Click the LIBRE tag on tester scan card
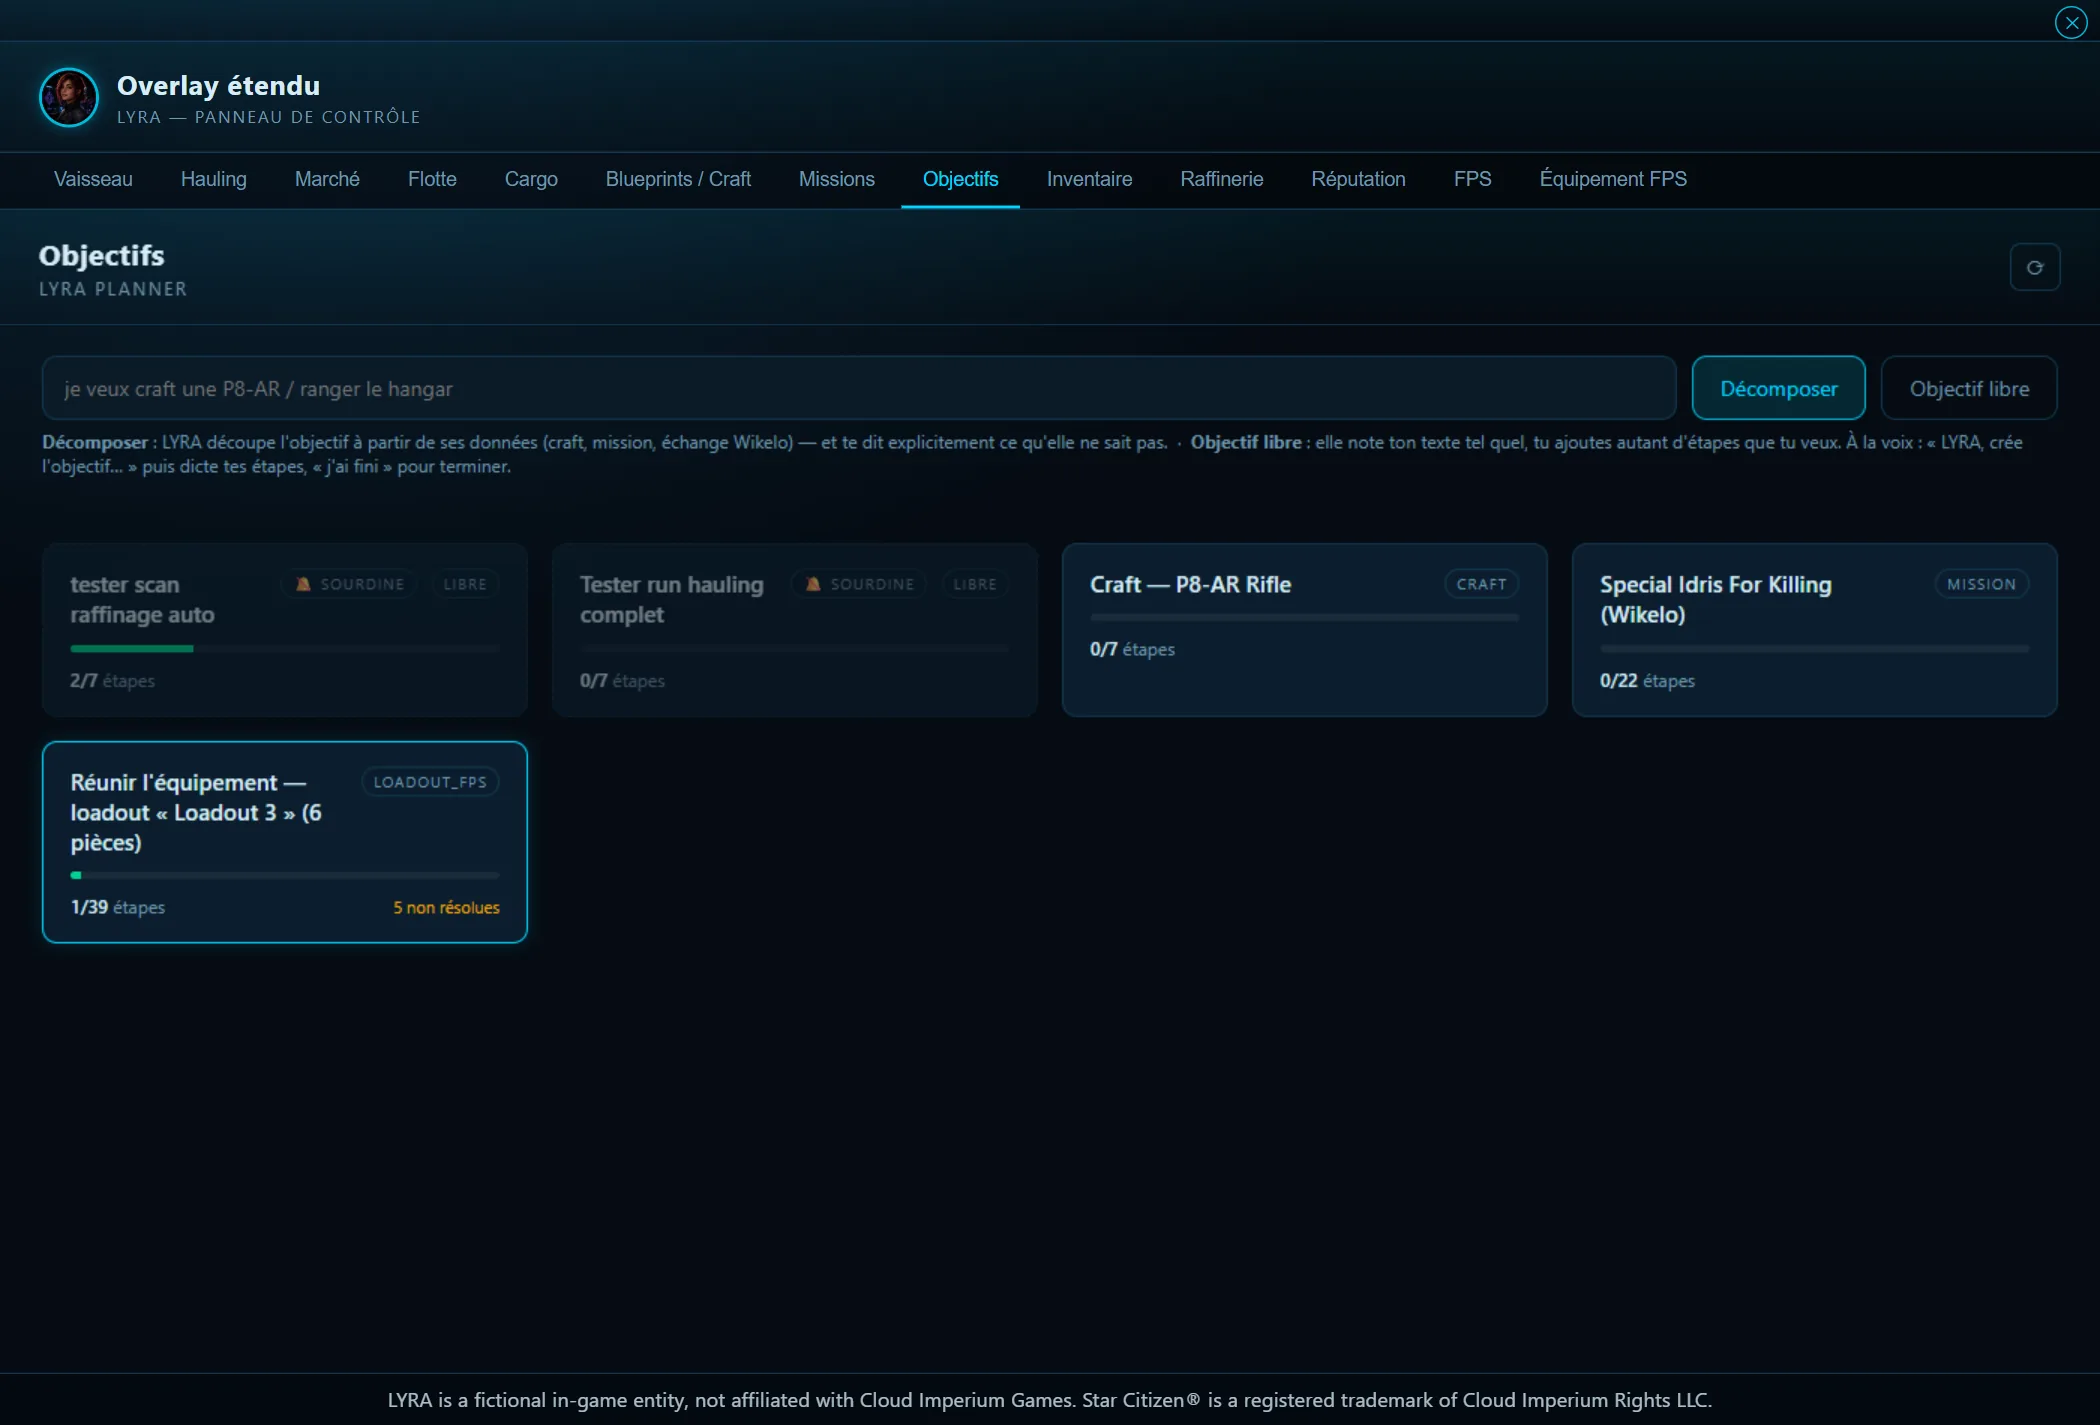2100x1425 pixels. tap(465, 584)
